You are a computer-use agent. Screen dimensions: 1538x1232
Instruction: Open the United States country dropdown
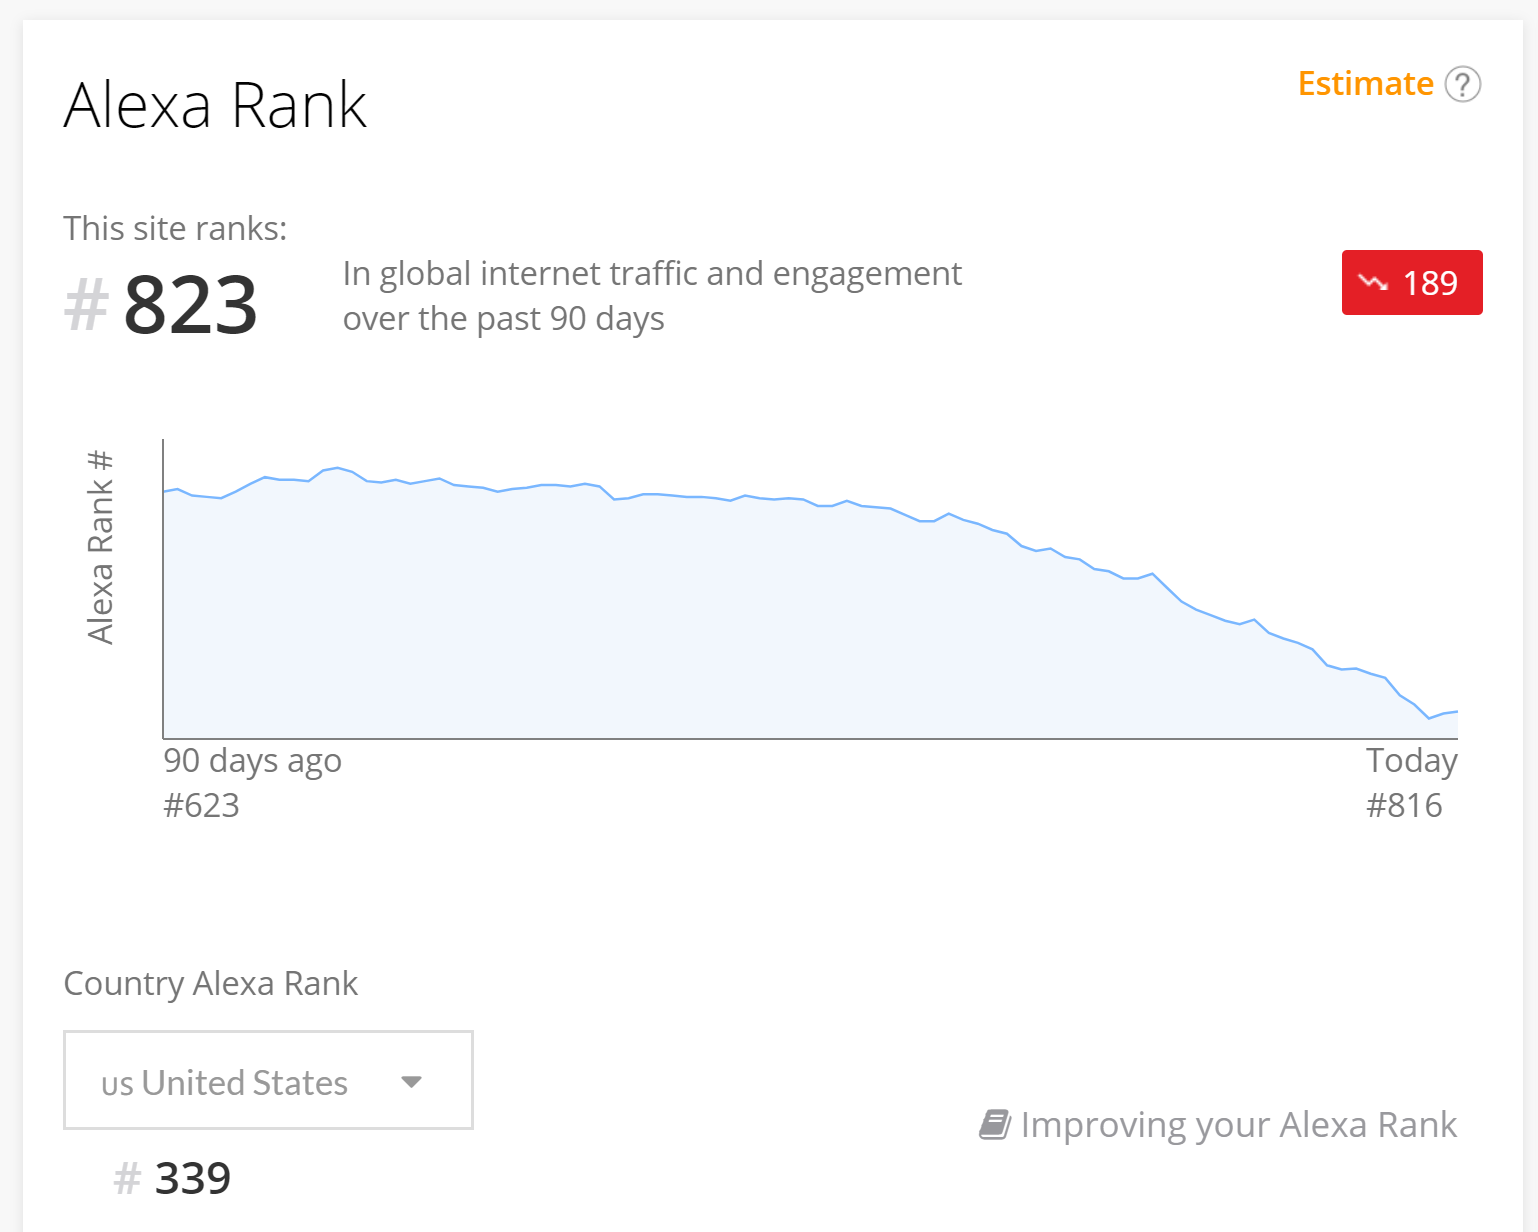tap(267, 1081)
